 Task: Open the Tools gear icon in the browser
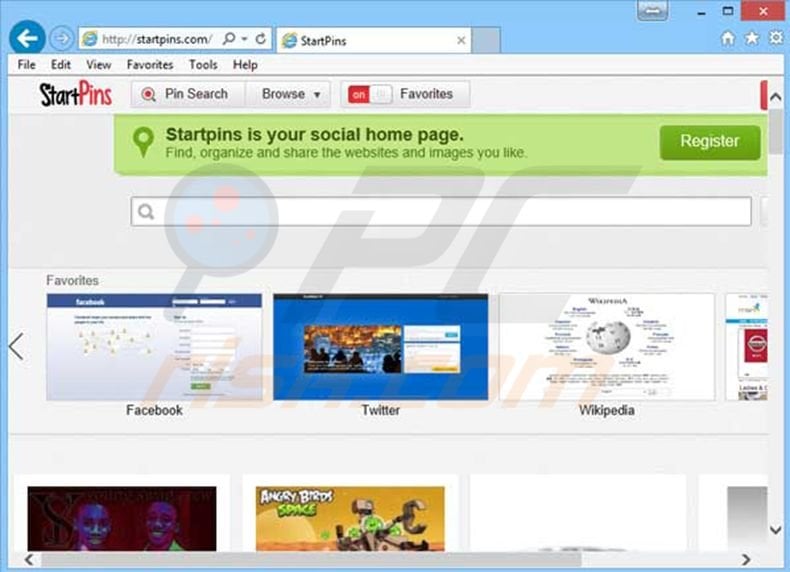(x=776, y=38)
